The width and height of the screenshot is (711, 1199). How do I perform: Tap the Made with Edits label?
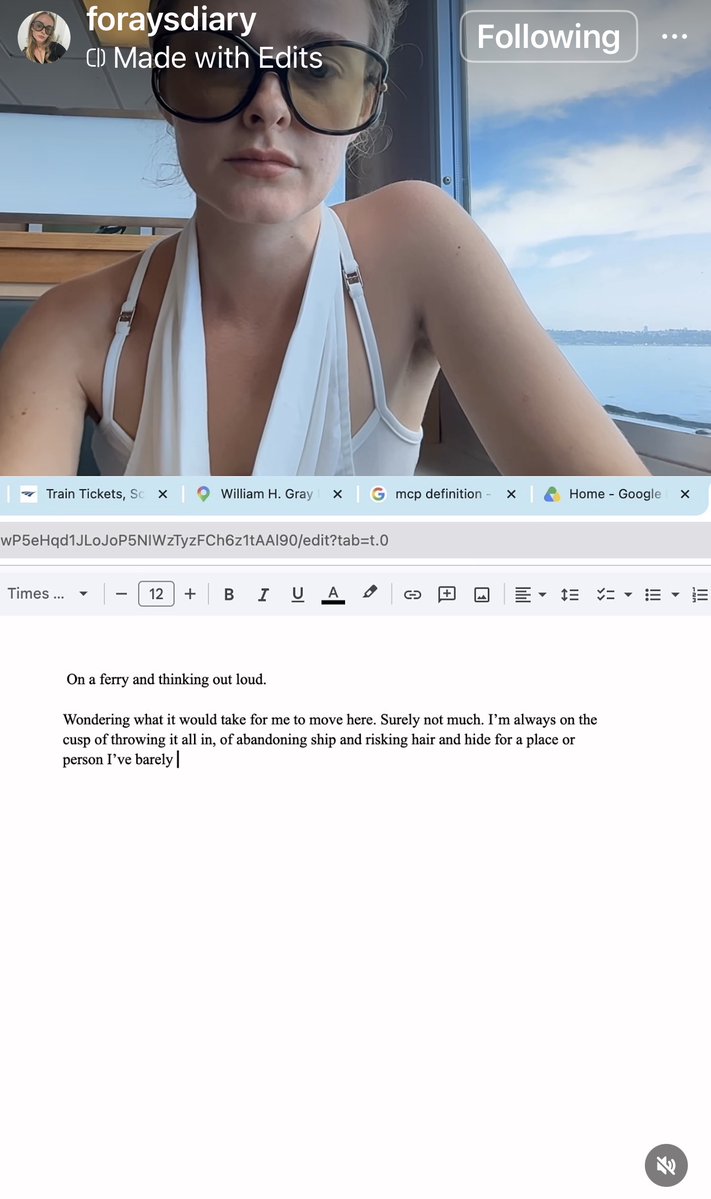(204, 58)
